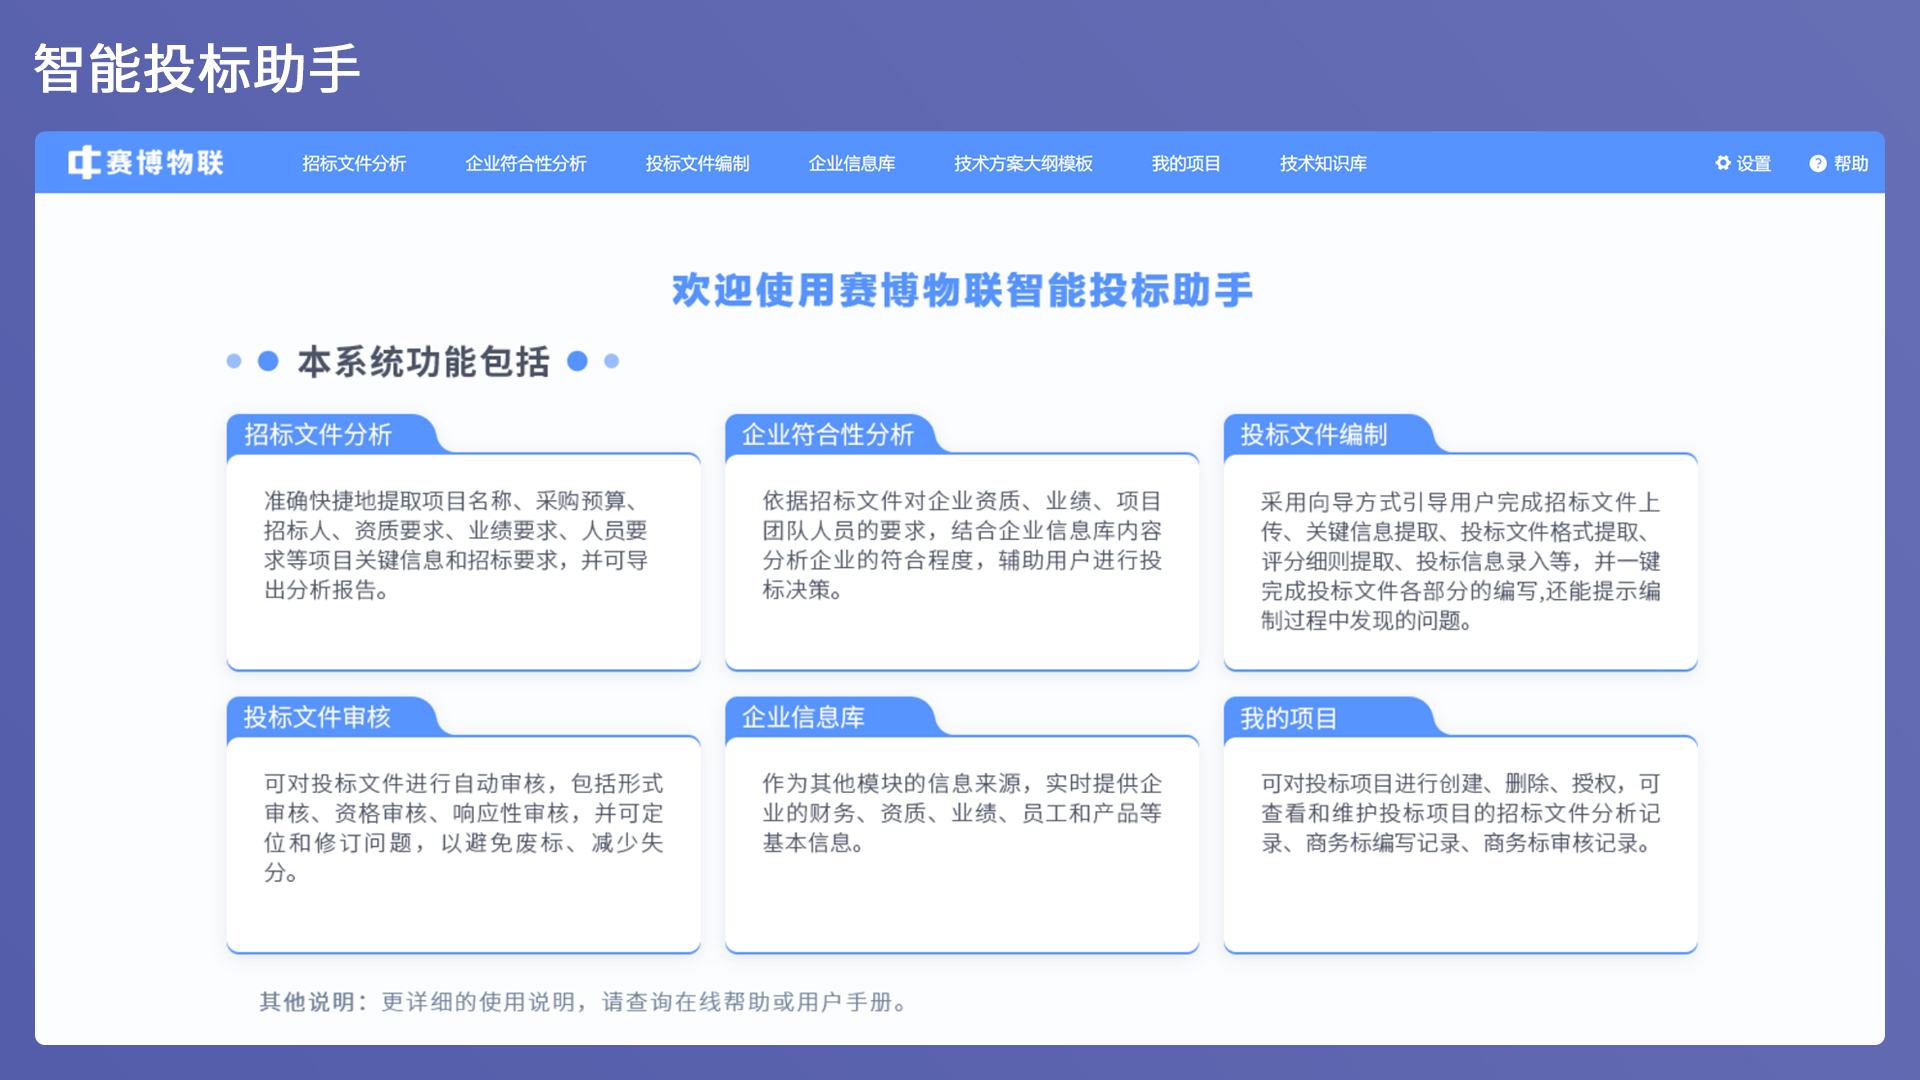Click the 企业信息库 card header
Viewport: 1920px width, 1080px height.
803,718
